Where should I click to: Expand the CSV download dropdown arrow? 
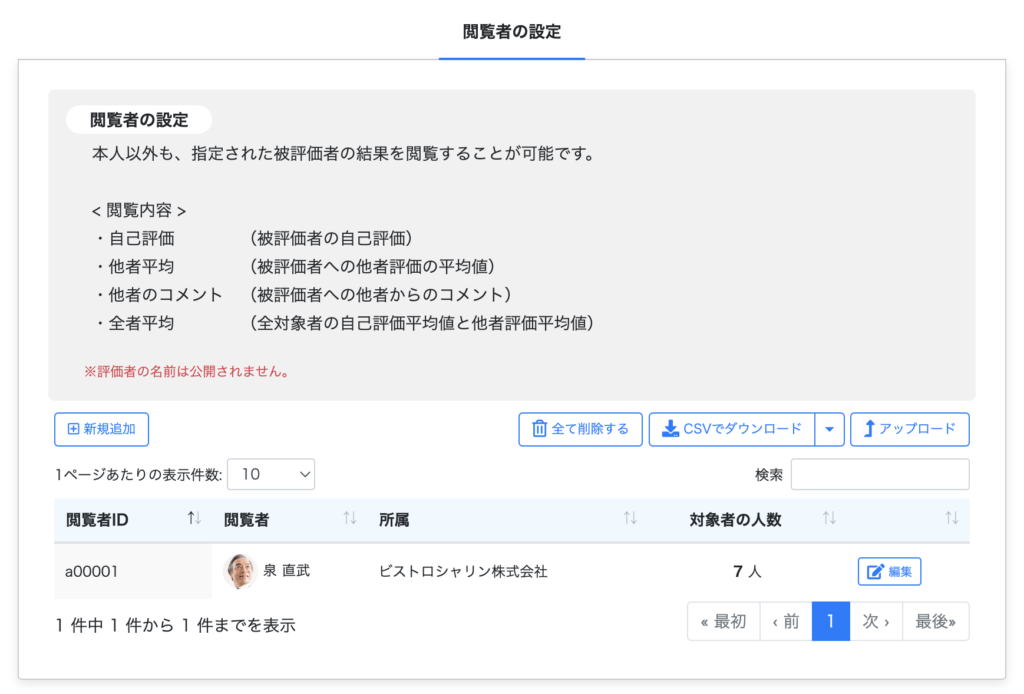tap(830, 429)
